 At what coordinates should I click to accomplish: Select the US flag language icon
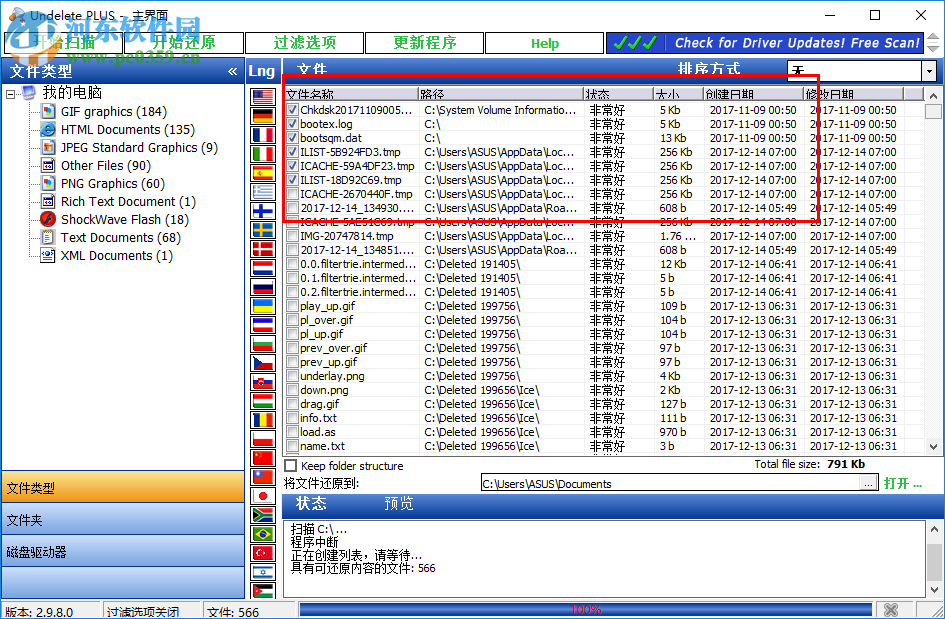pyautogui.click(x=262, y=97)
